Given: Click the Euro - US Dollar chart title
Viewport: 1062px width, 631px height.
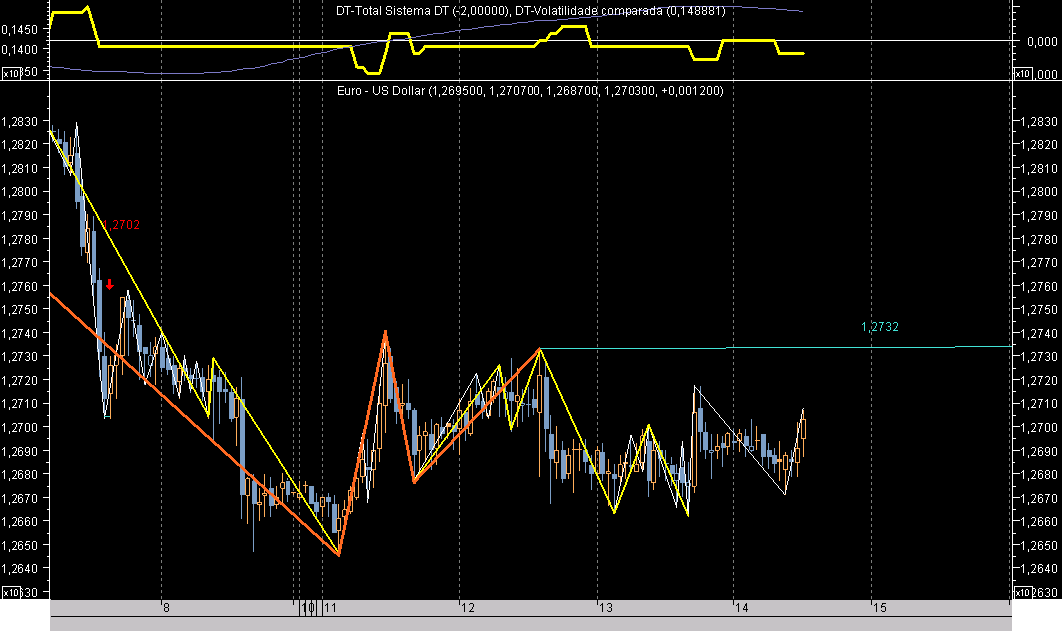Looking at the screenshot, I should click(x=530, y=90).
